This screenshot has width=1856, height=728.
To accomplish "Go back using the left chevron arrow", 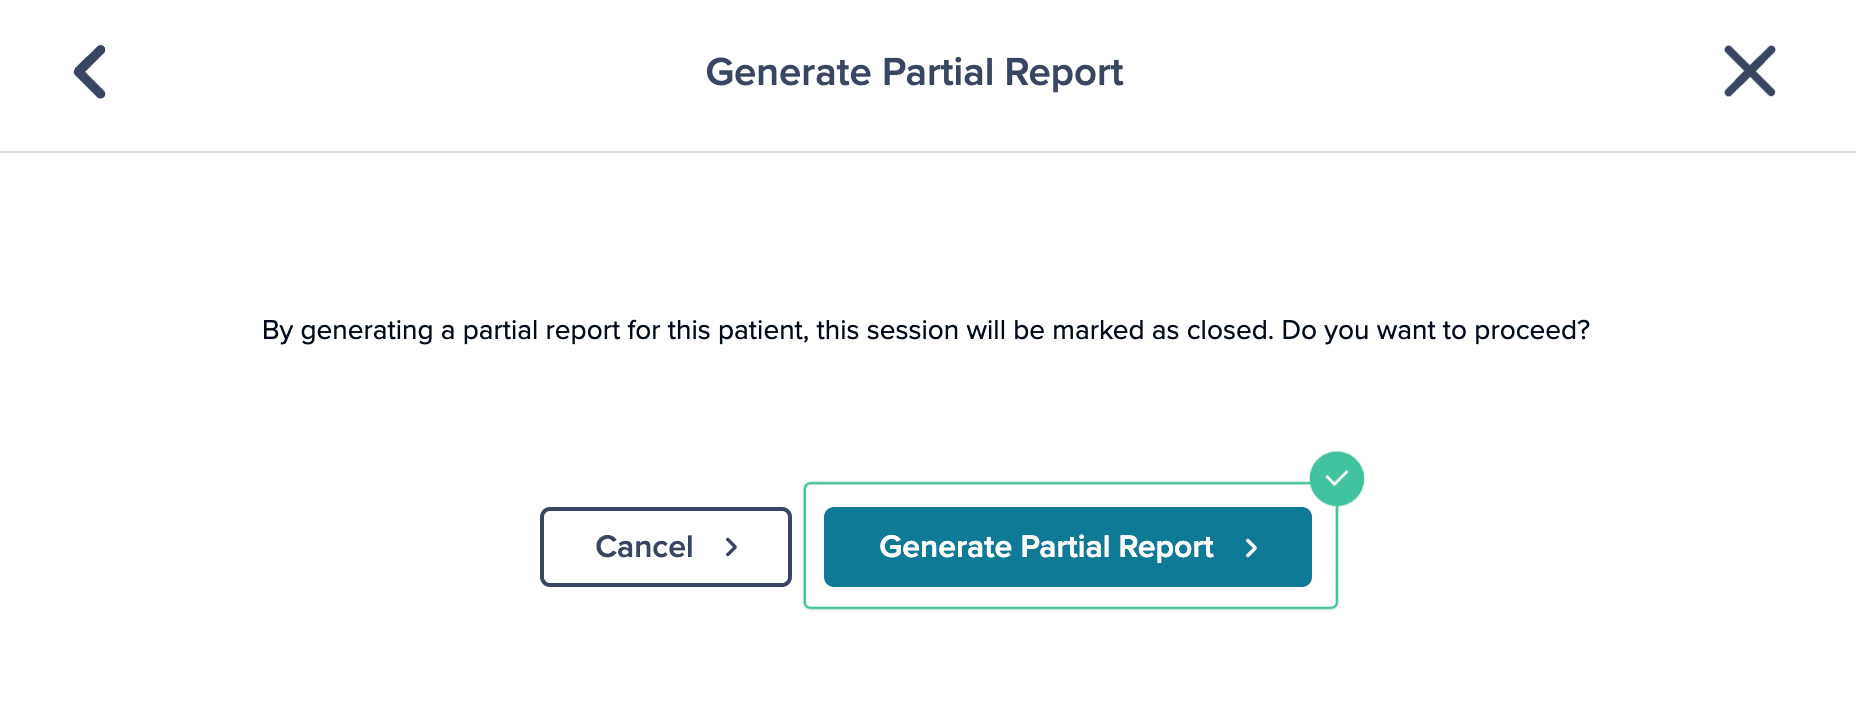I will pos(90,72).
